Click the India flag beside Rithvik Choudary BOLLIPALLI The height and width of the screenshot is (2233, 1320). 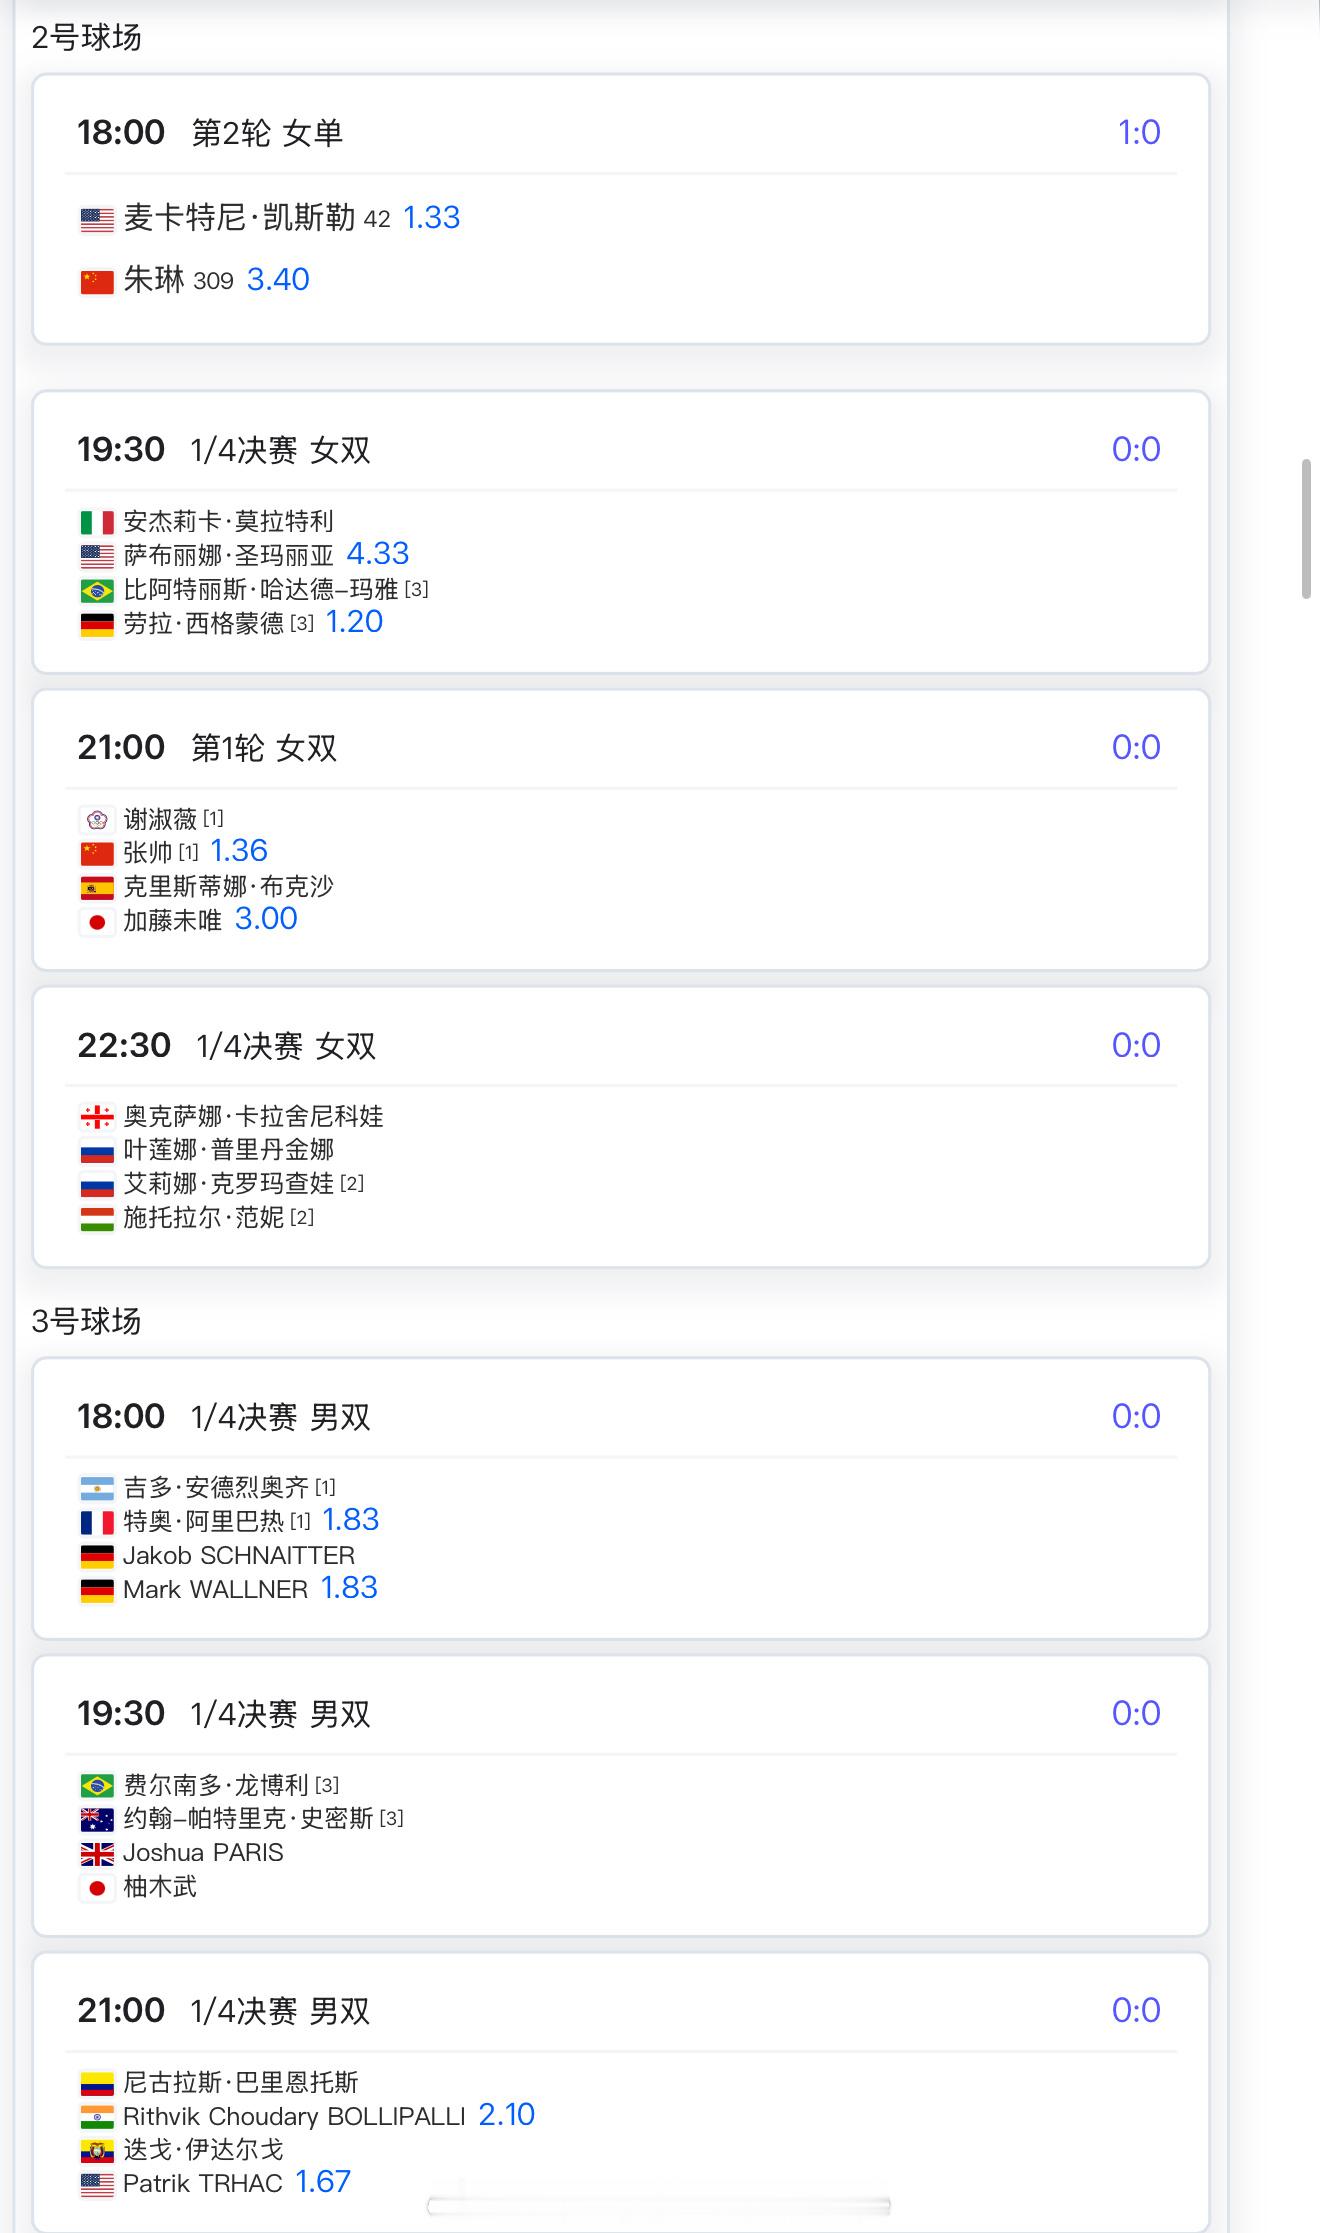97,2117
